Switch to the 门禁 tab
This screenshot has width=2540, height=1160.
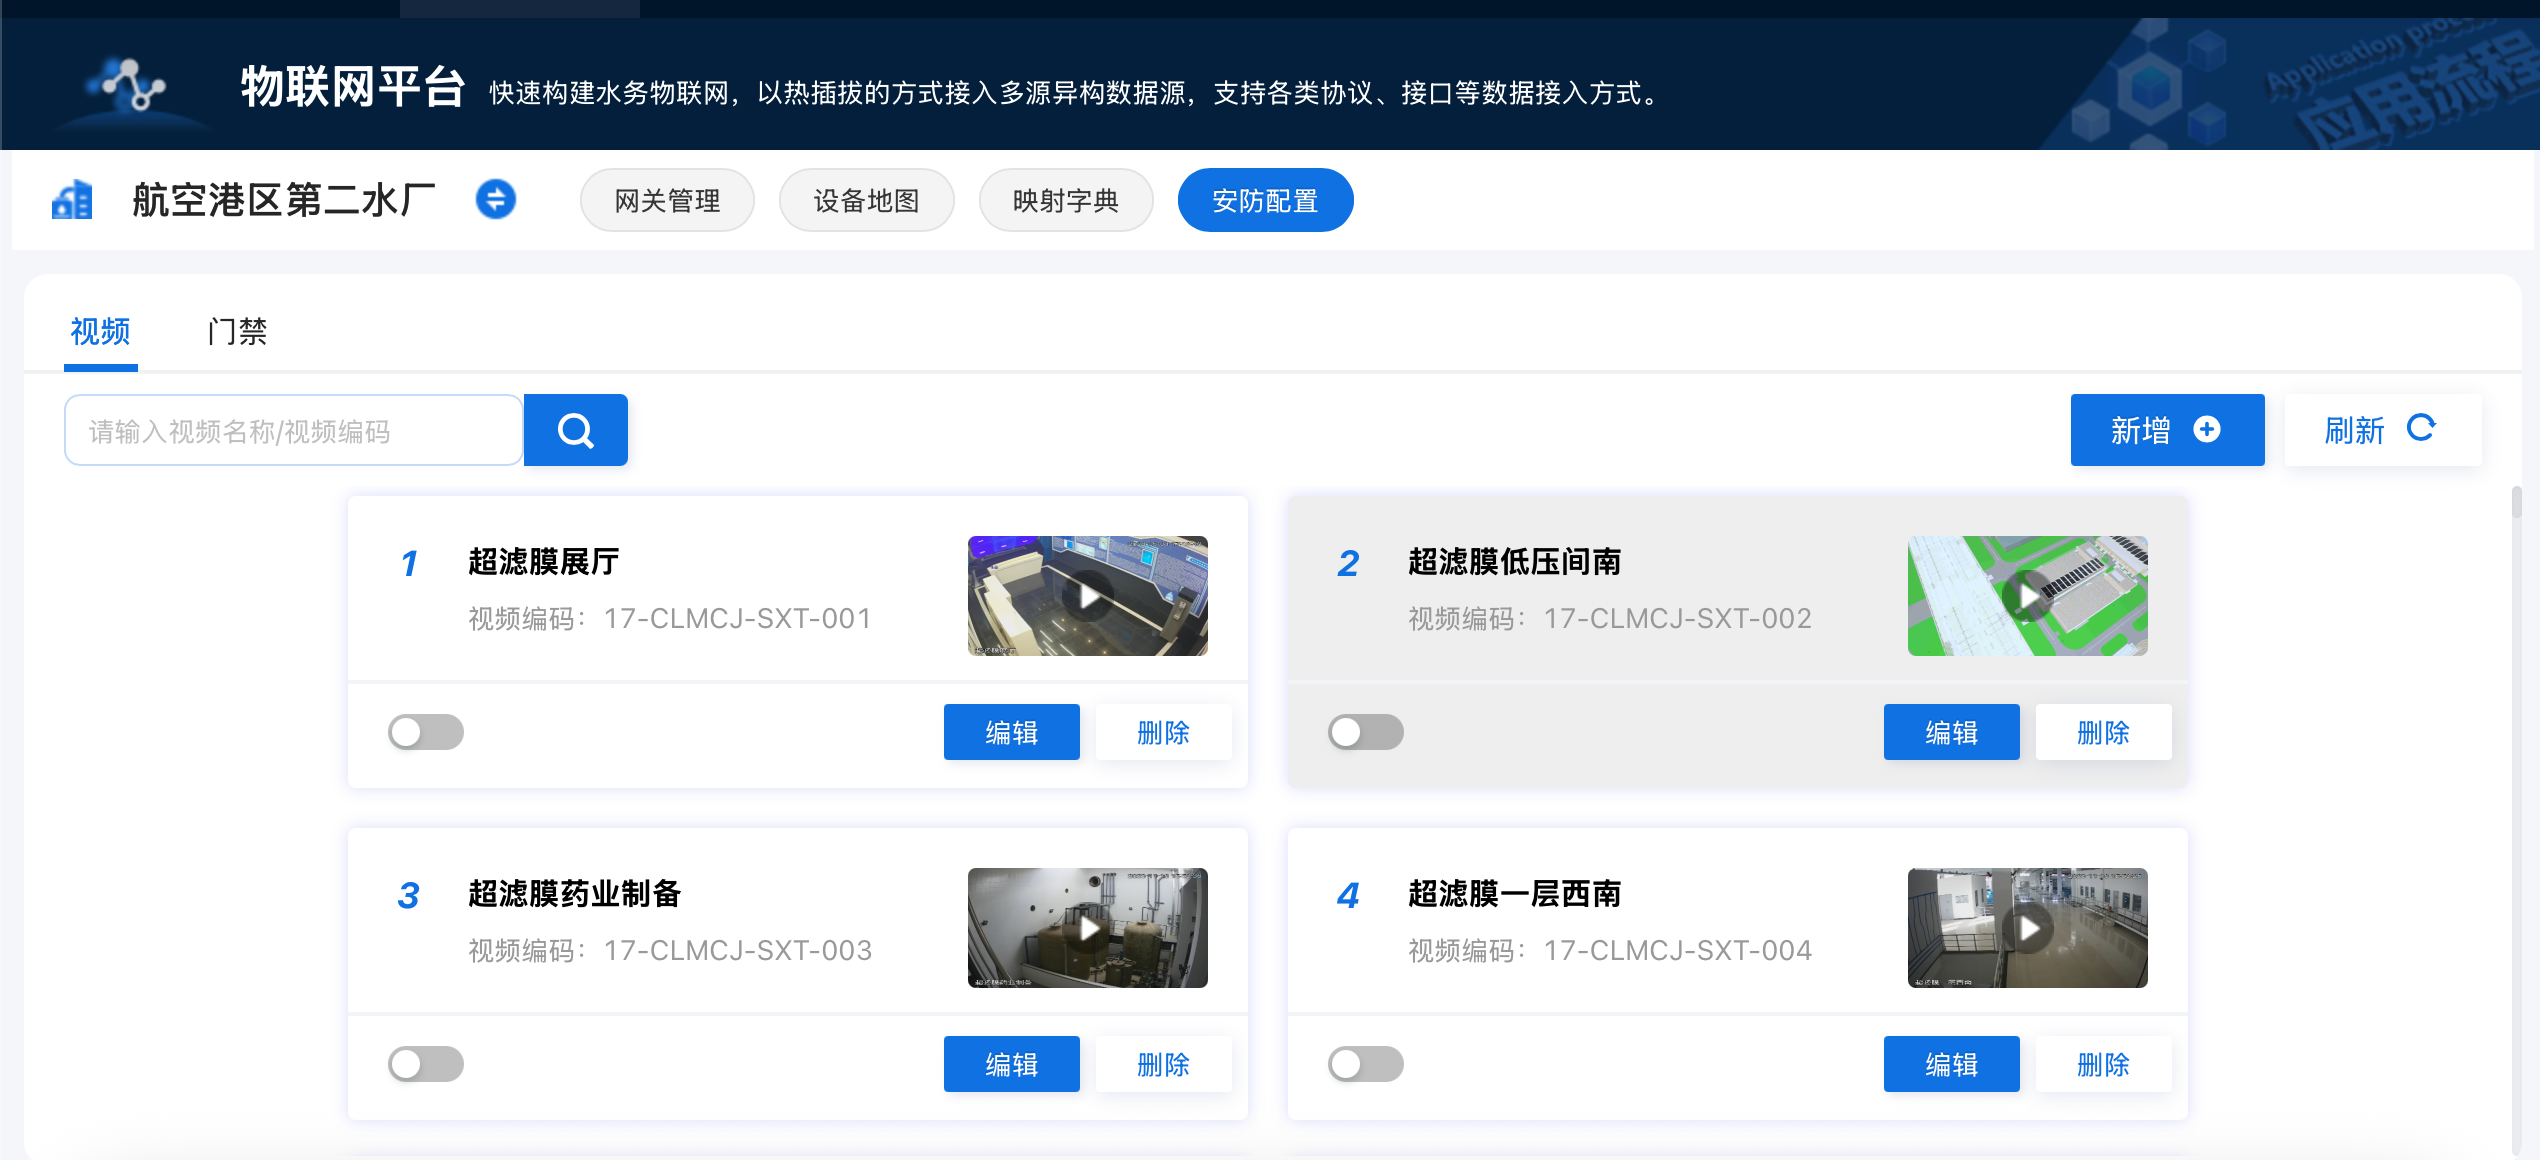tap(237, 331)
